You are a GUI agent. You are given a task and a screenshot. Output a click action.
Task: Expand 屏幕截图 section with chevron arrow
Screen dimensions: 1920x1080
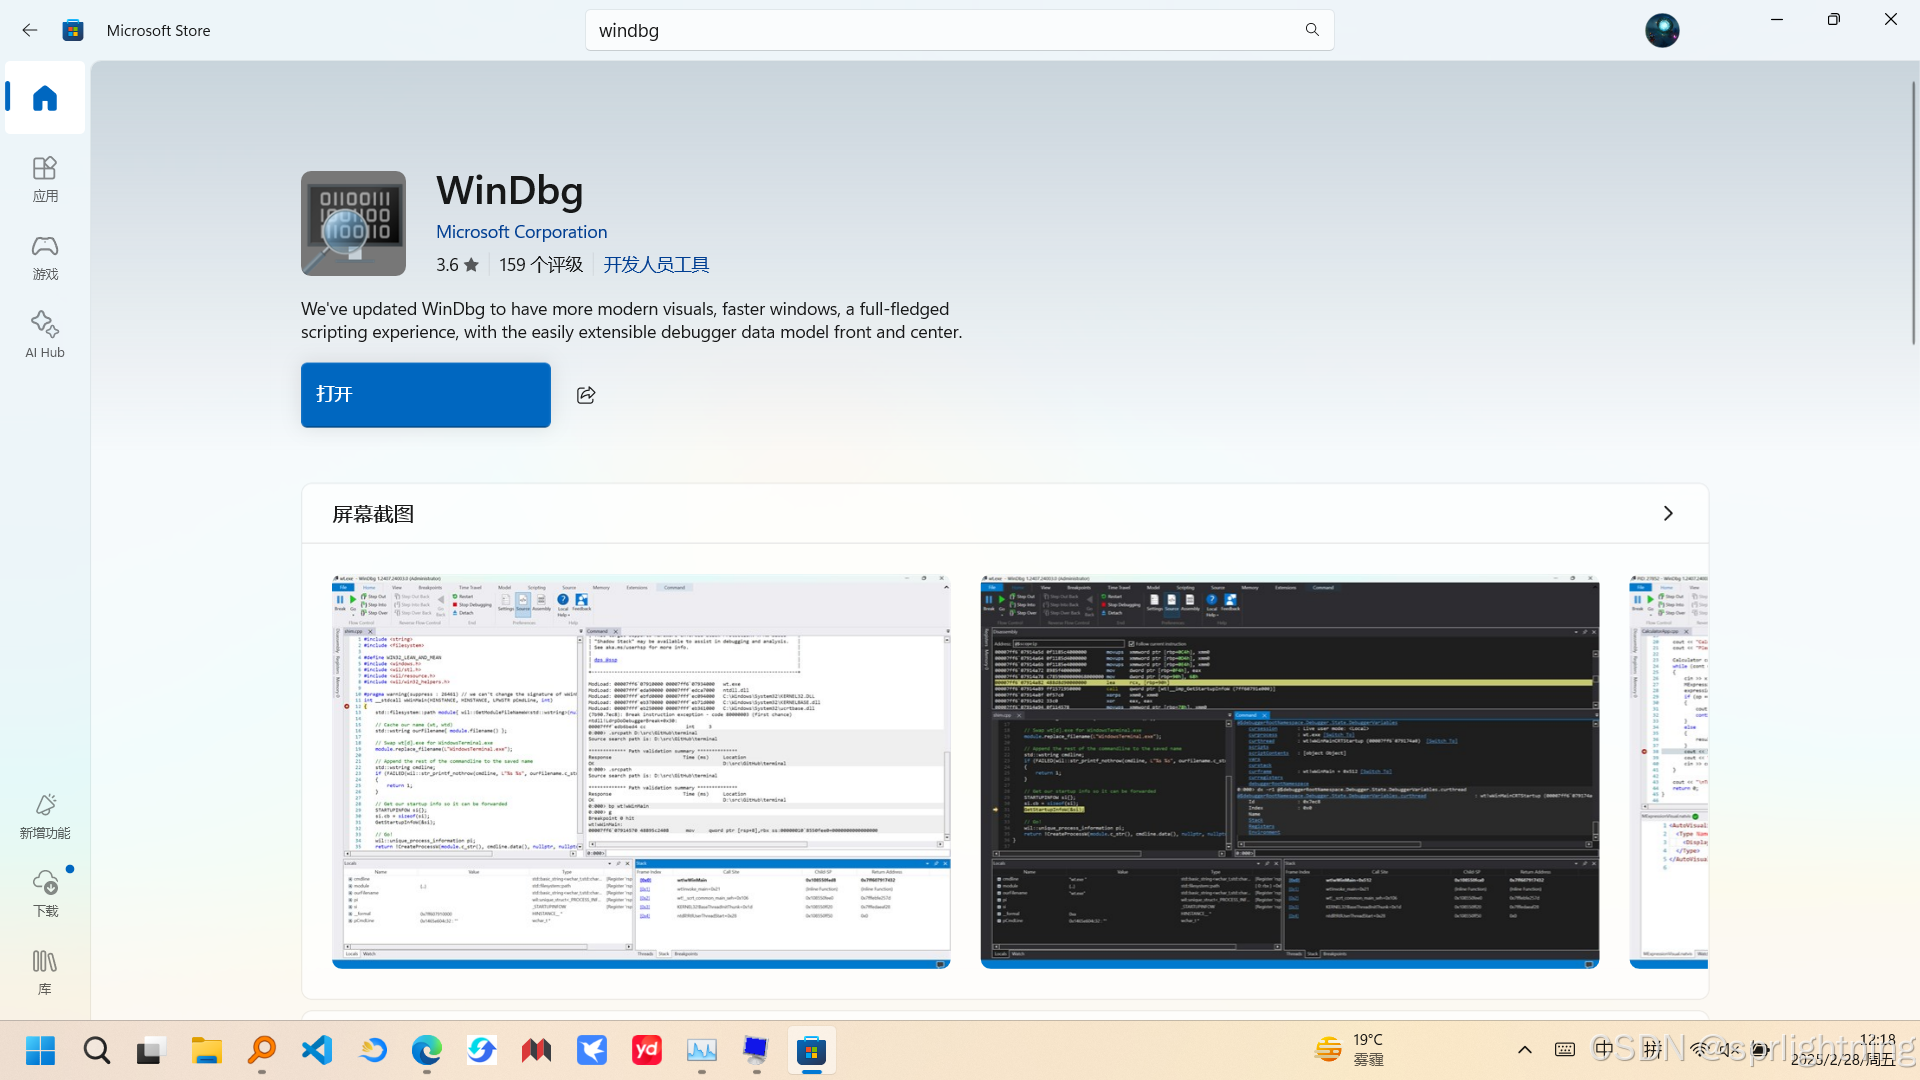click(x=1667, y=513)
